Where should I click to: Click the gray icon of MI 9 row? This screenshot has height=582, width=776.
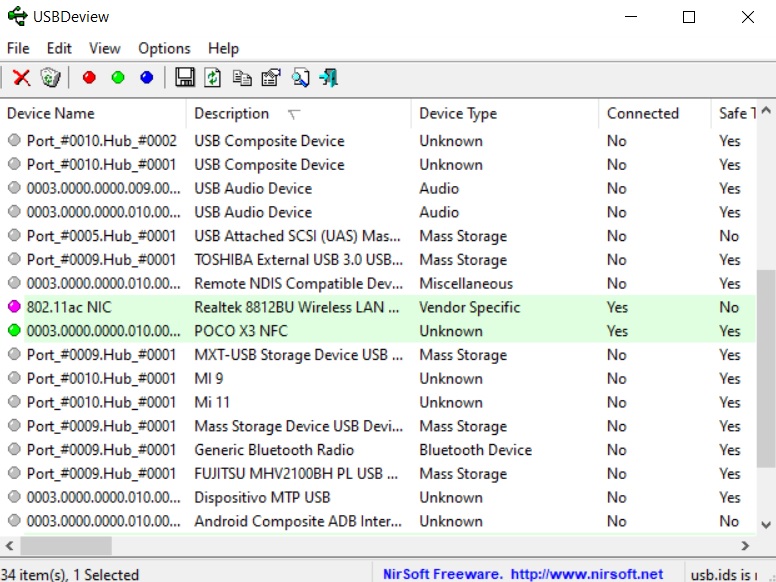coord(14,378)
